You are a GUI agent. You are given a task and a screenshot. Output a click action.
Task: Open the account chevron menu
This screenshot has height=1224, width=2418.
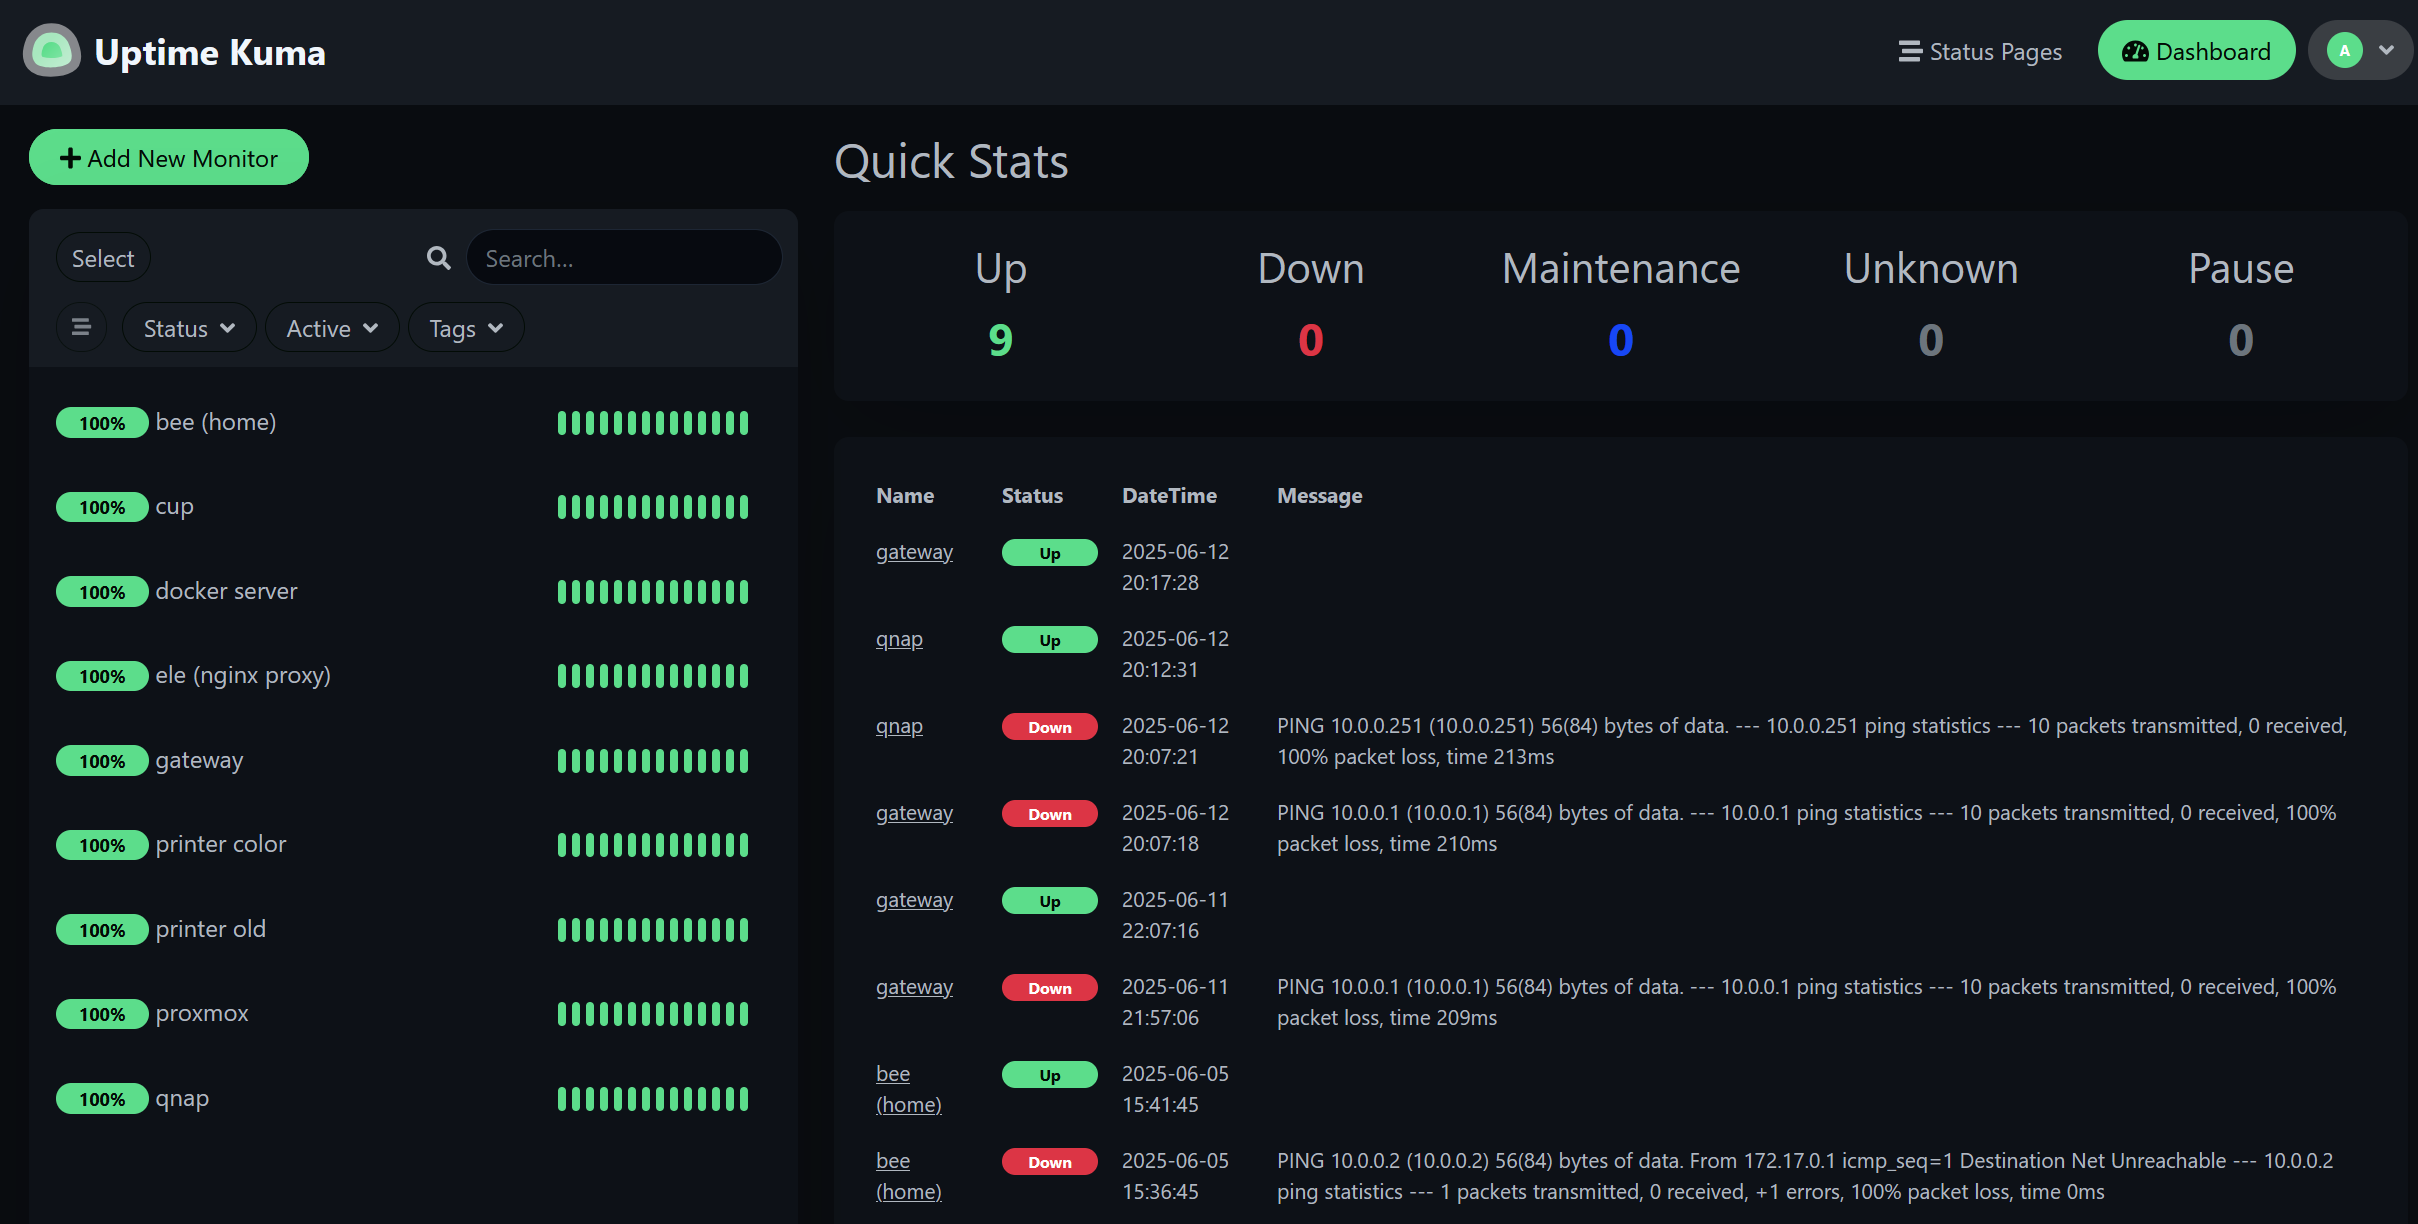click(x=2384, y=49)
